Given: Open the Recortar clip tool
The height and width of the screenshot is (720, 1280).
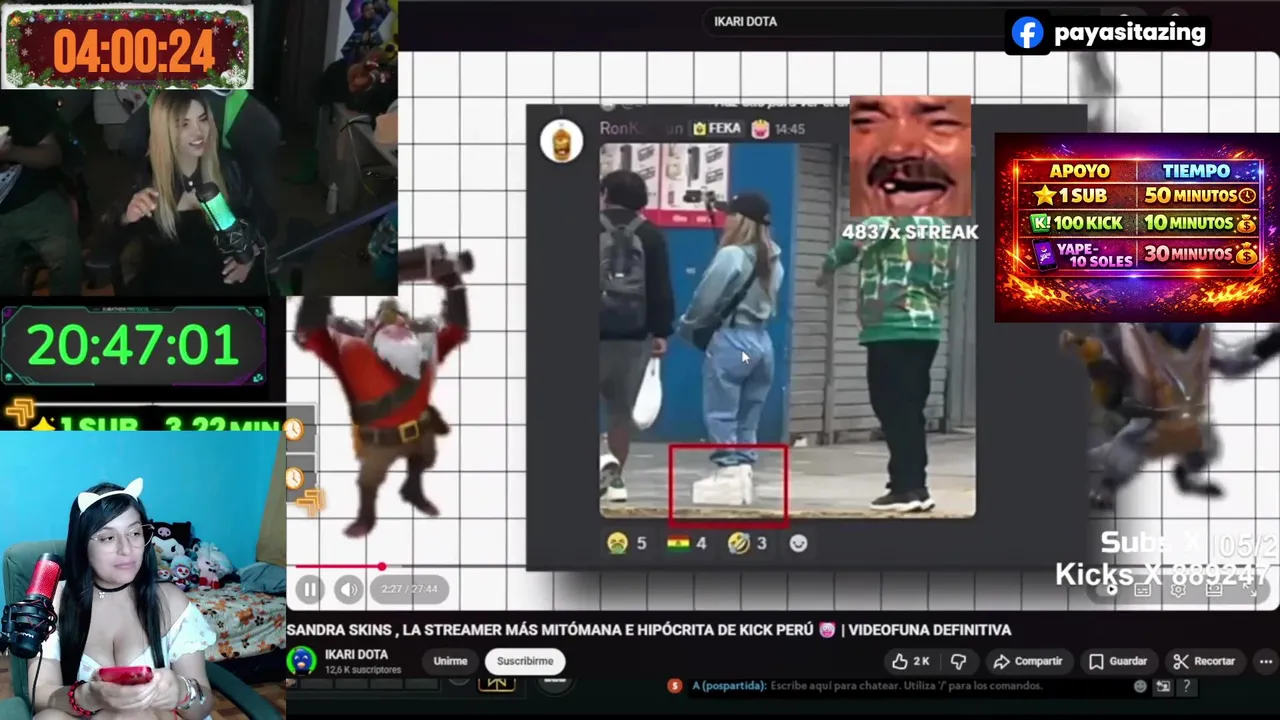Looking at the screenshot, I should 1204,661.
